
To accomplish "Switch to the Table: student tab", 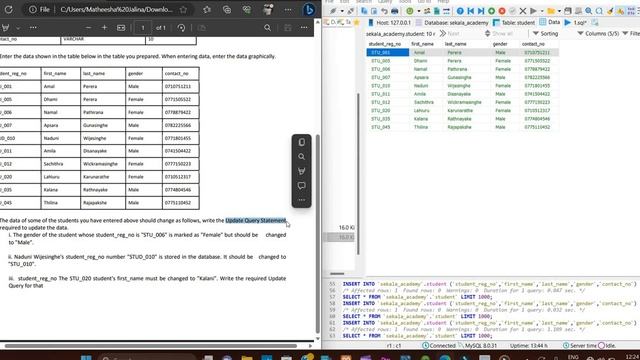I will point(514,22).
